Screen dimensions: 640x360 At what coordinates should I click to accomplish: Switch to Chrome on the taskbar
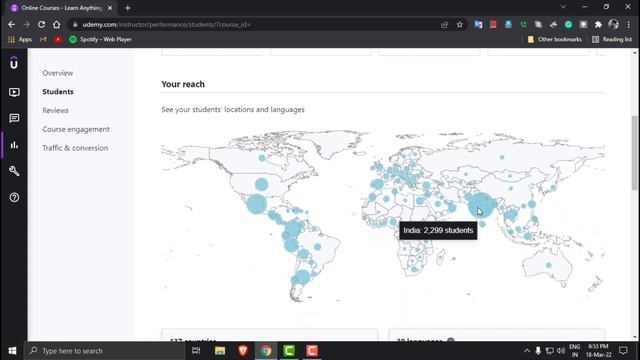pos(266,351)
